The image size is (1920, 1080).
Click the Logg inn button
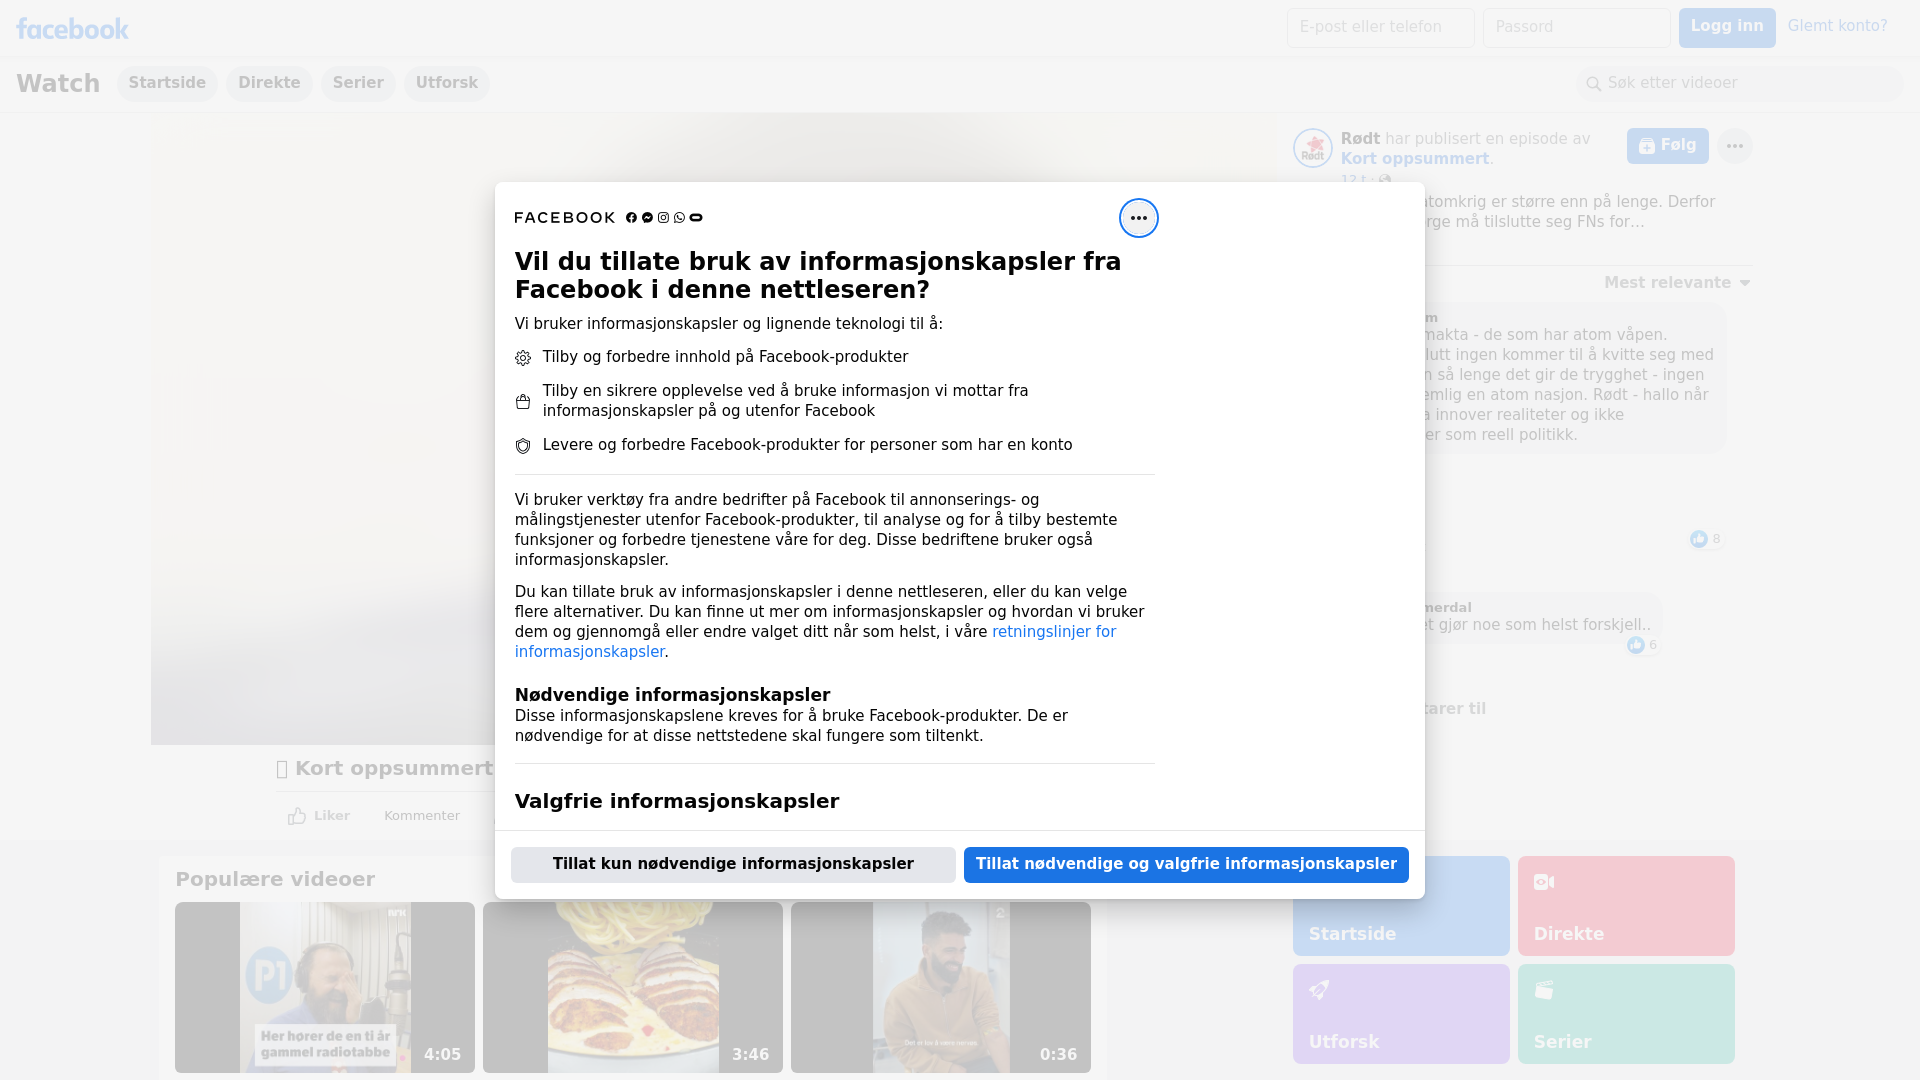tap(1726, 28)
